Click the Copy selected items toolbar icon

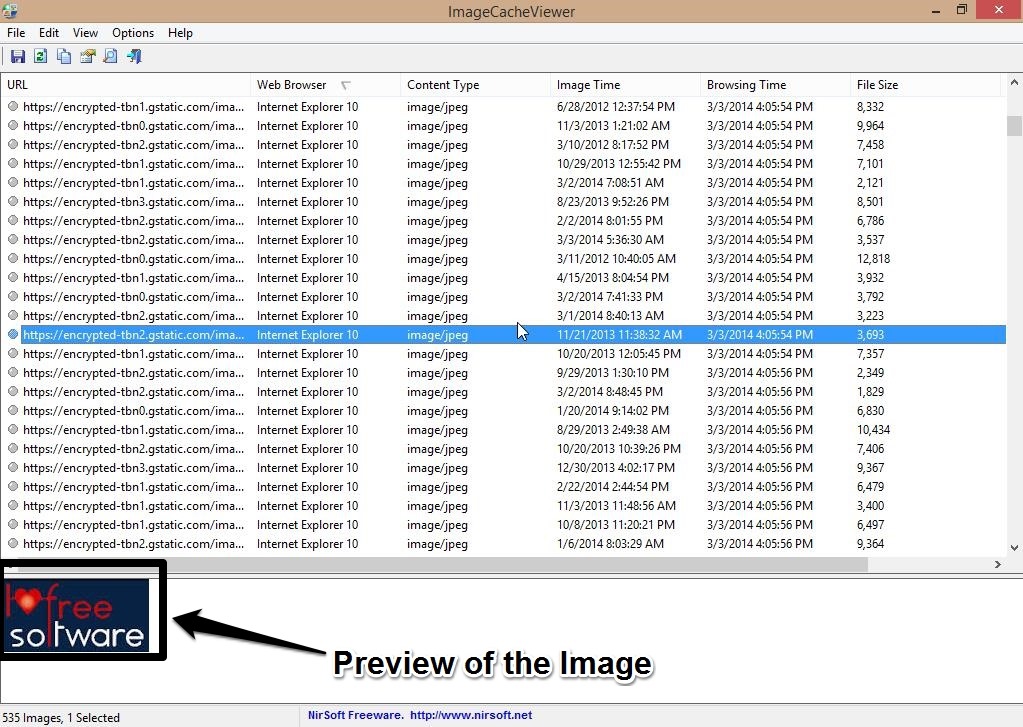64,57
